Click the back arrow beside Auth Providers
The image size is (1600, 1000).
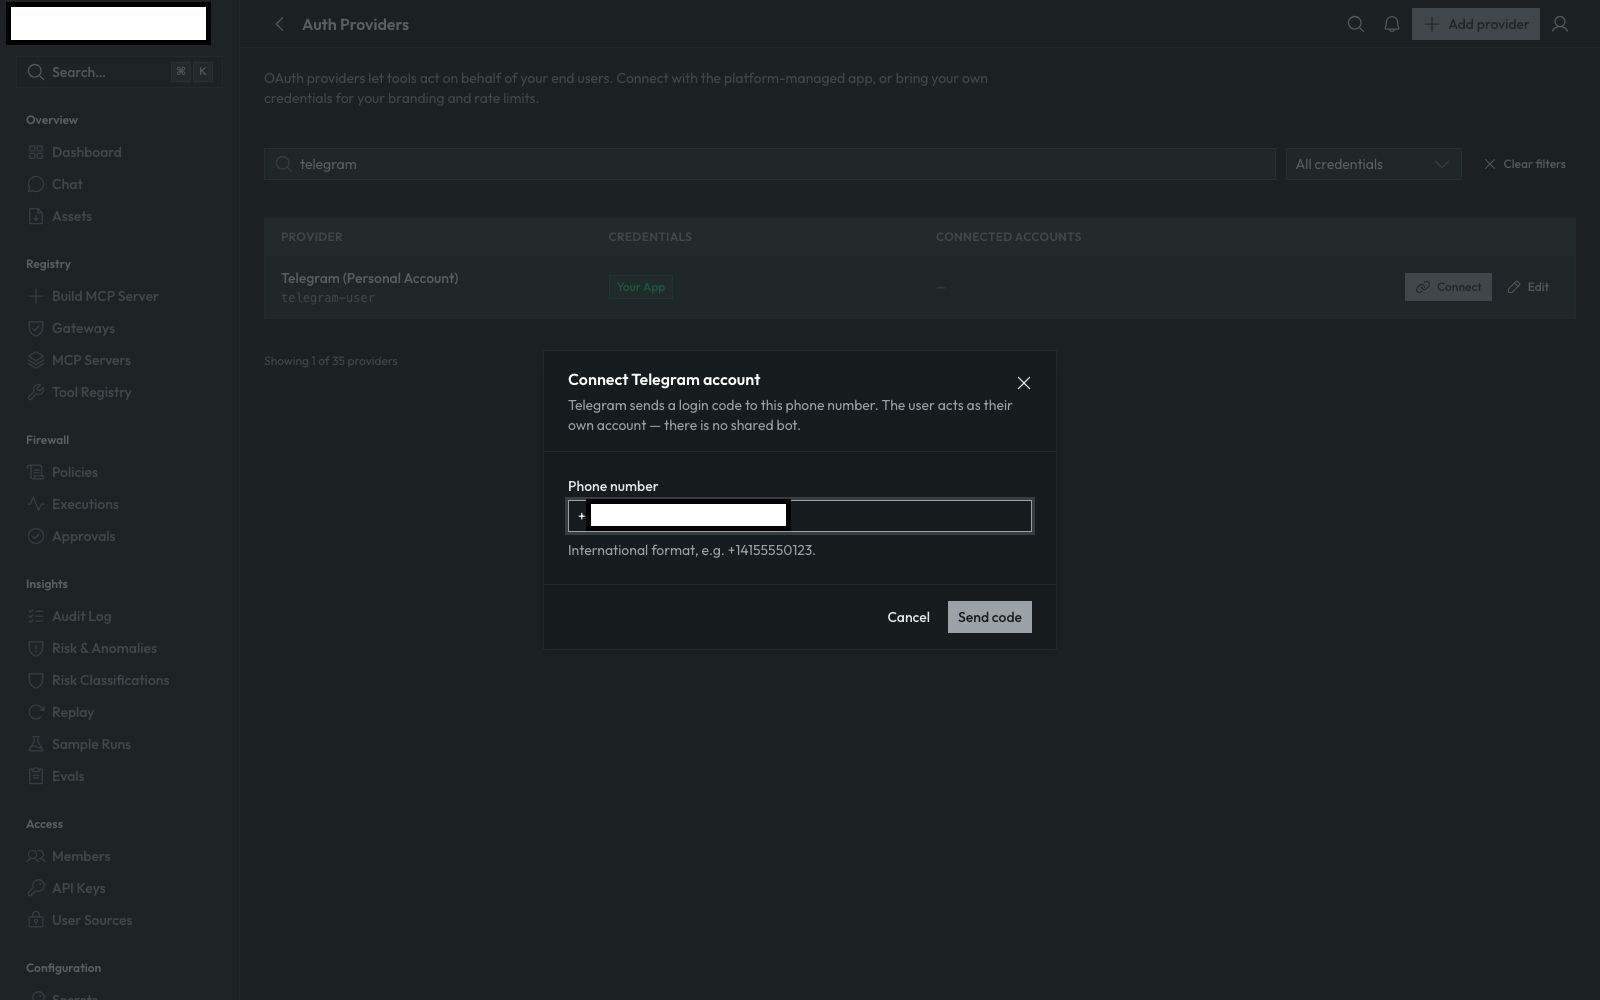pyautogui.click(x=279, y=24)
